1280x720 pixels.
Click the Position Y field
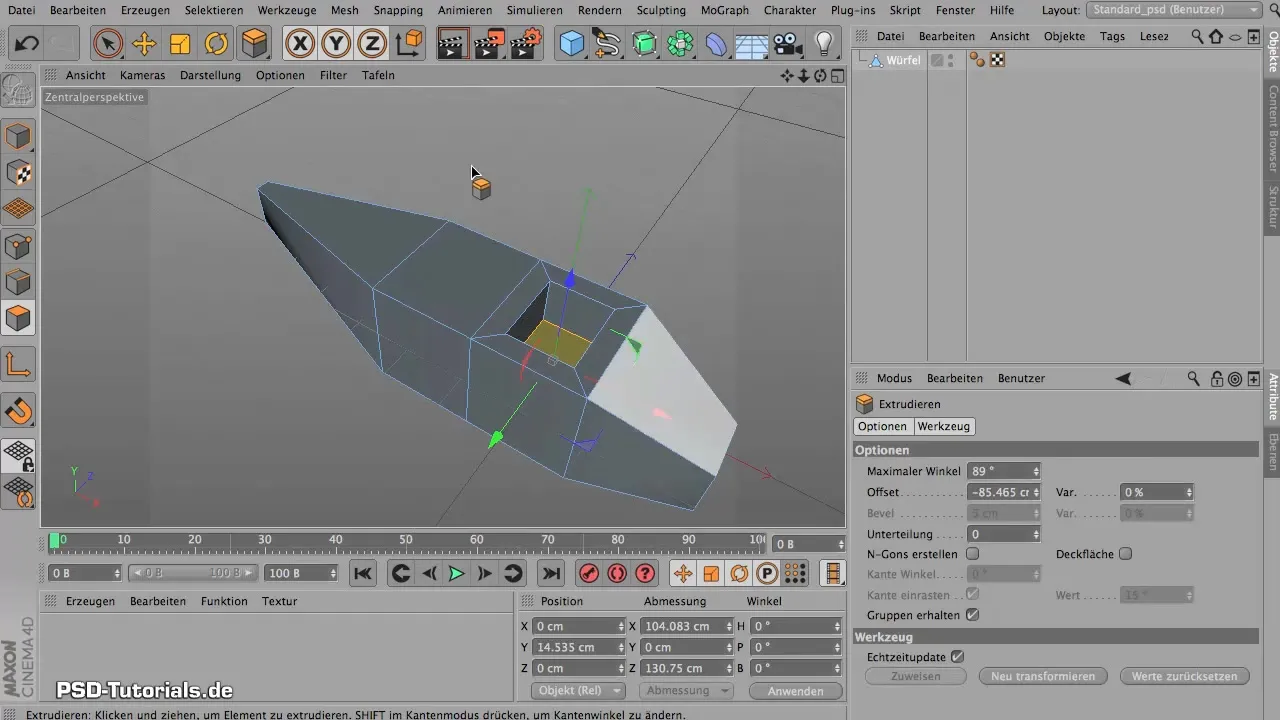pos(574,647)
